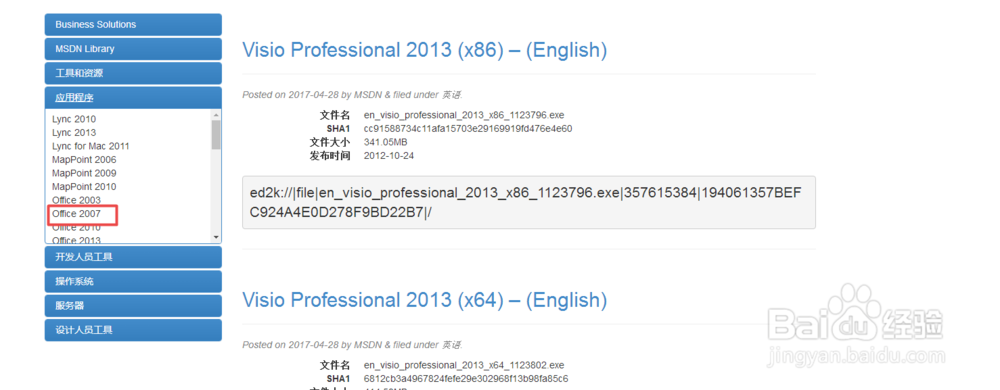Collapse the 应用程序 category
Screen dimensions: 1000x390
133,98
